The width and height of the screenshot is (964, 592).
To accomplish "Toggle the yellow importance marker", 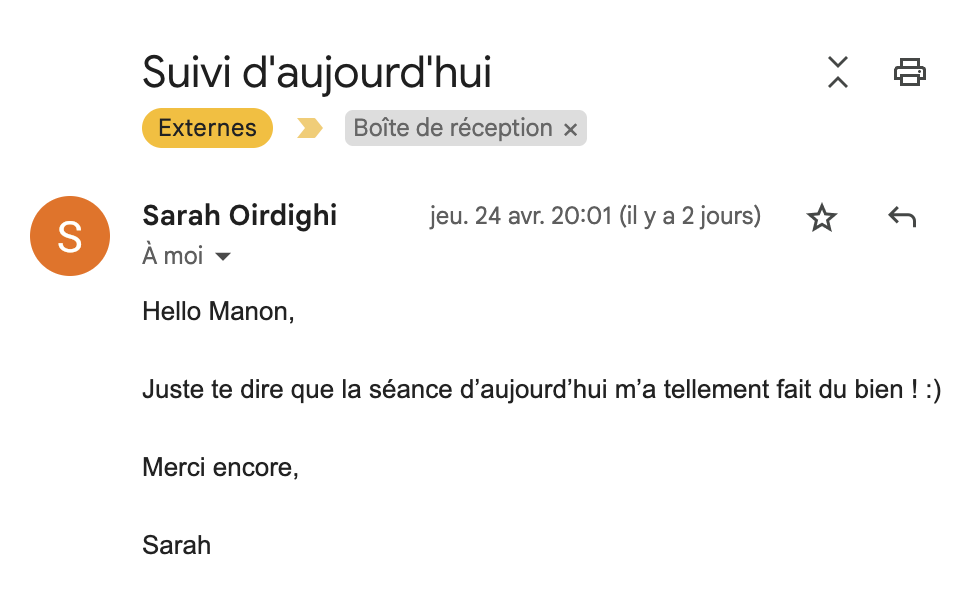I will click(x=309, y=128).
